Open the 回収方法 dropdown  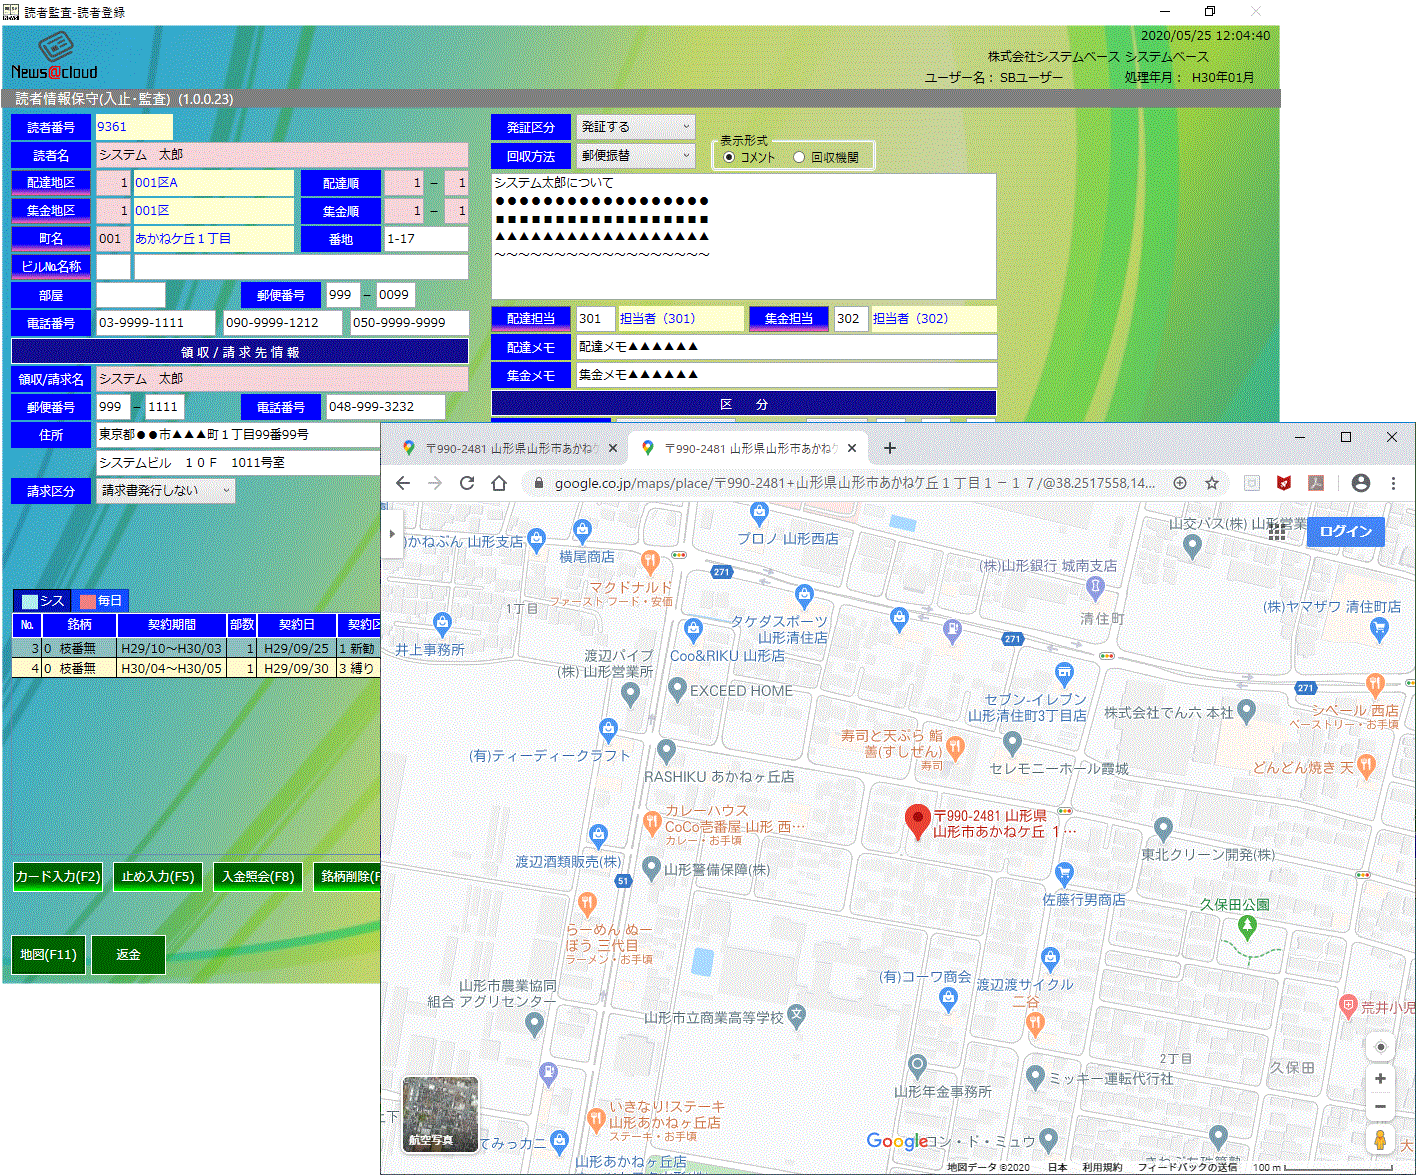[635, 156]
